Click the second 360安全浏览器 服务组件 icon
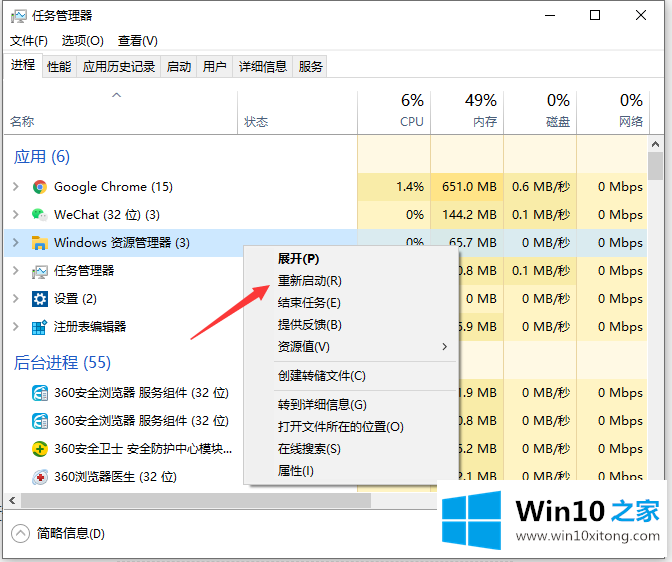 coord(39,421)
